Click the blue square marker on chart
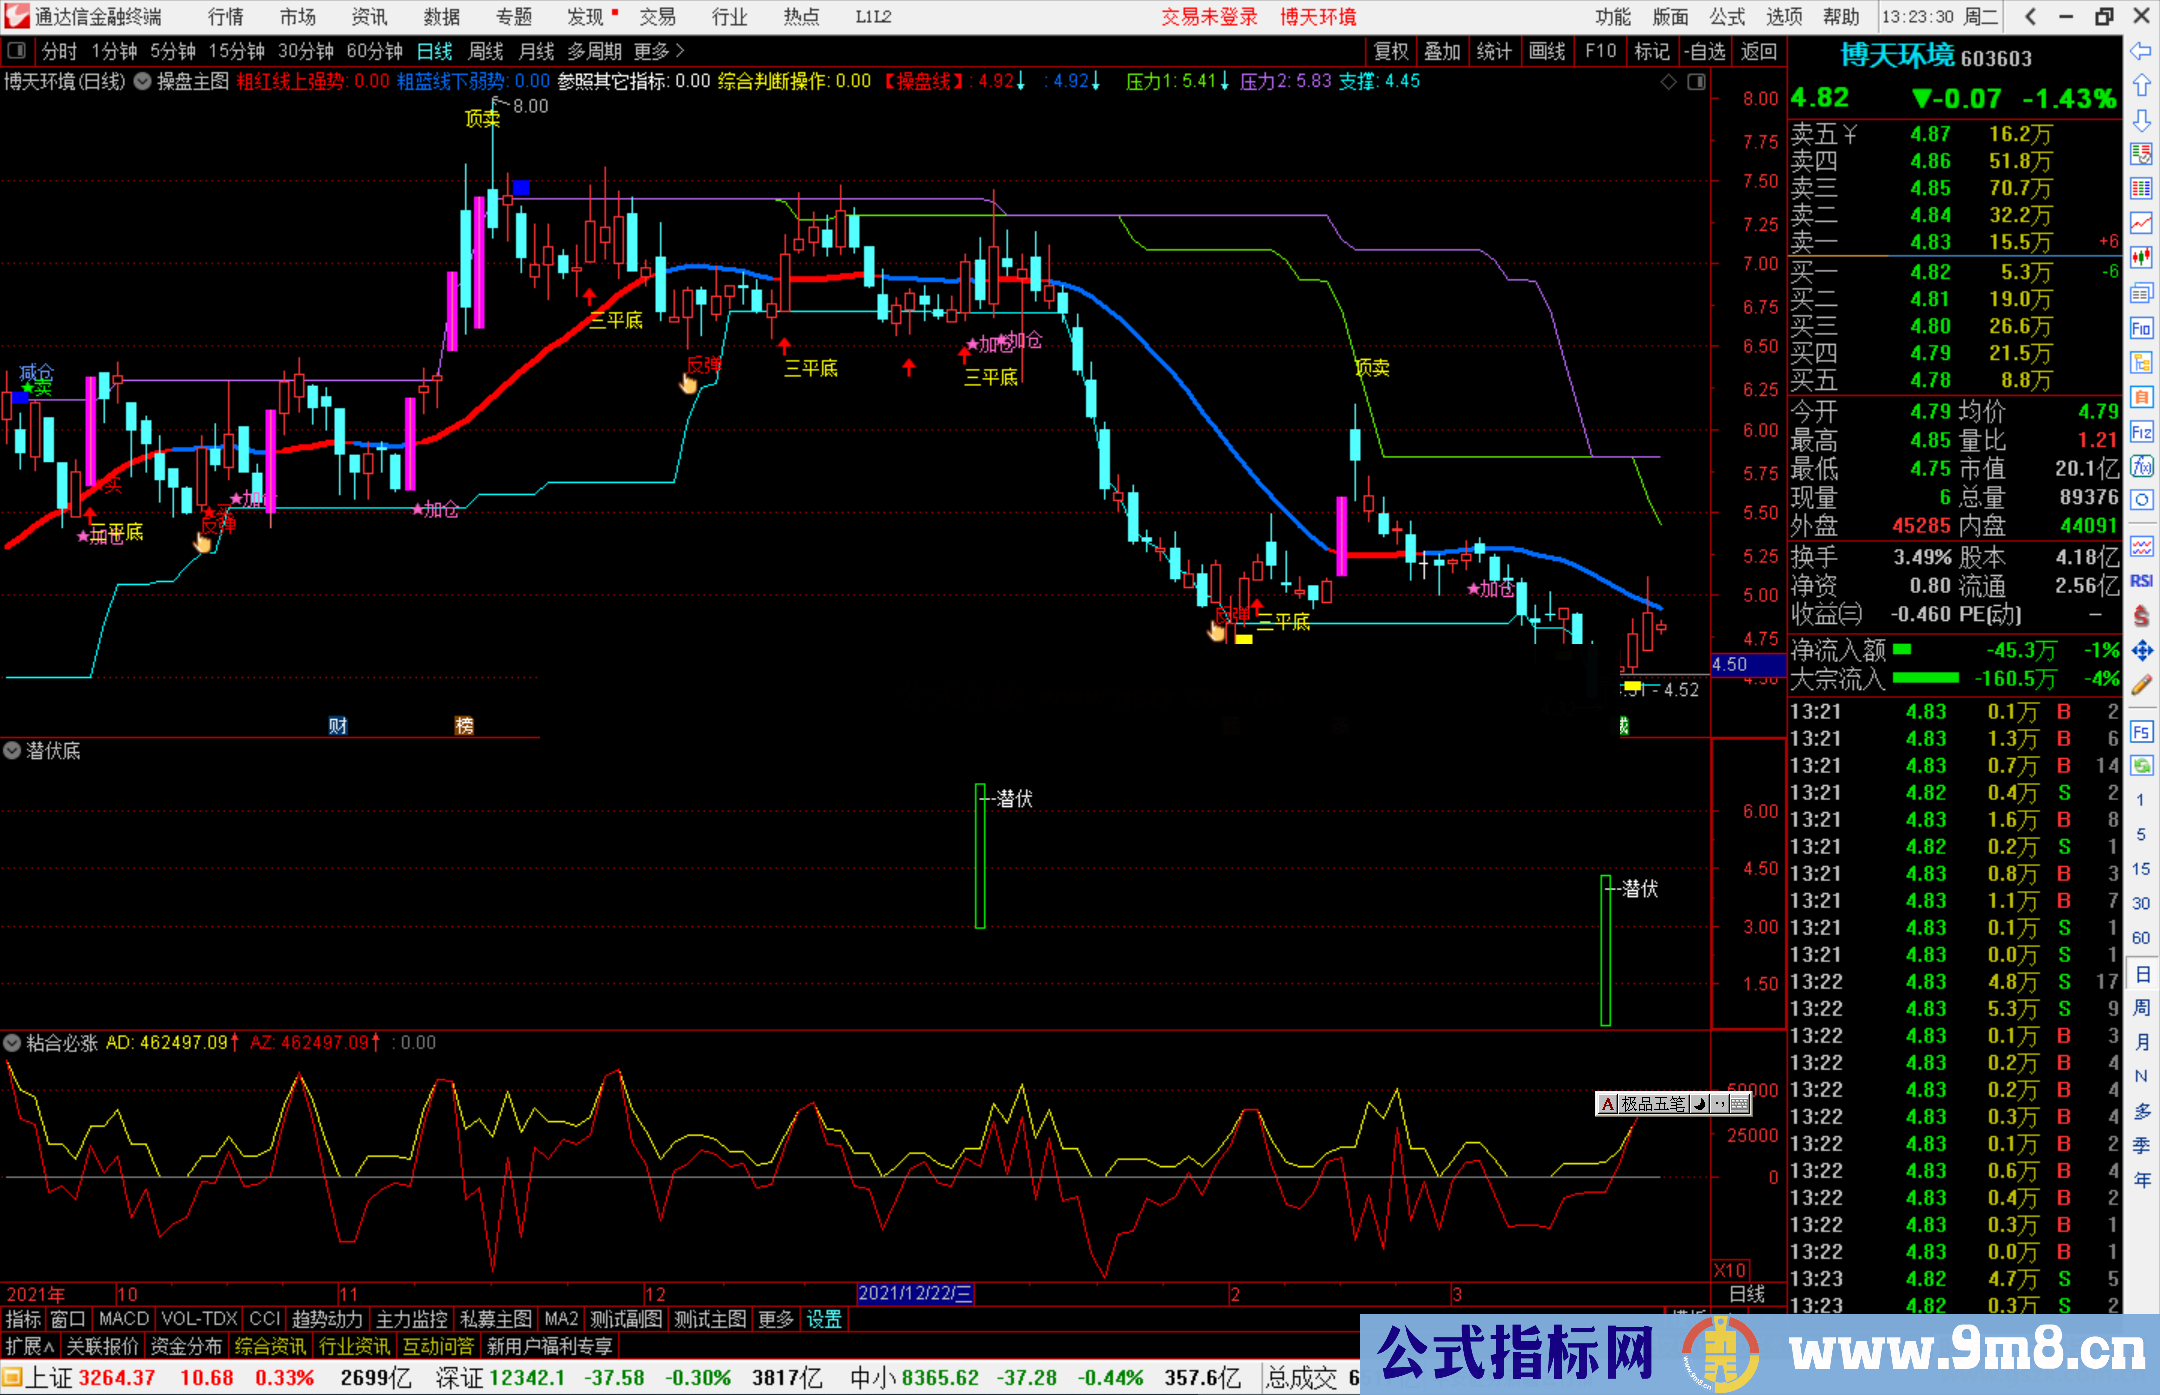 521,187
